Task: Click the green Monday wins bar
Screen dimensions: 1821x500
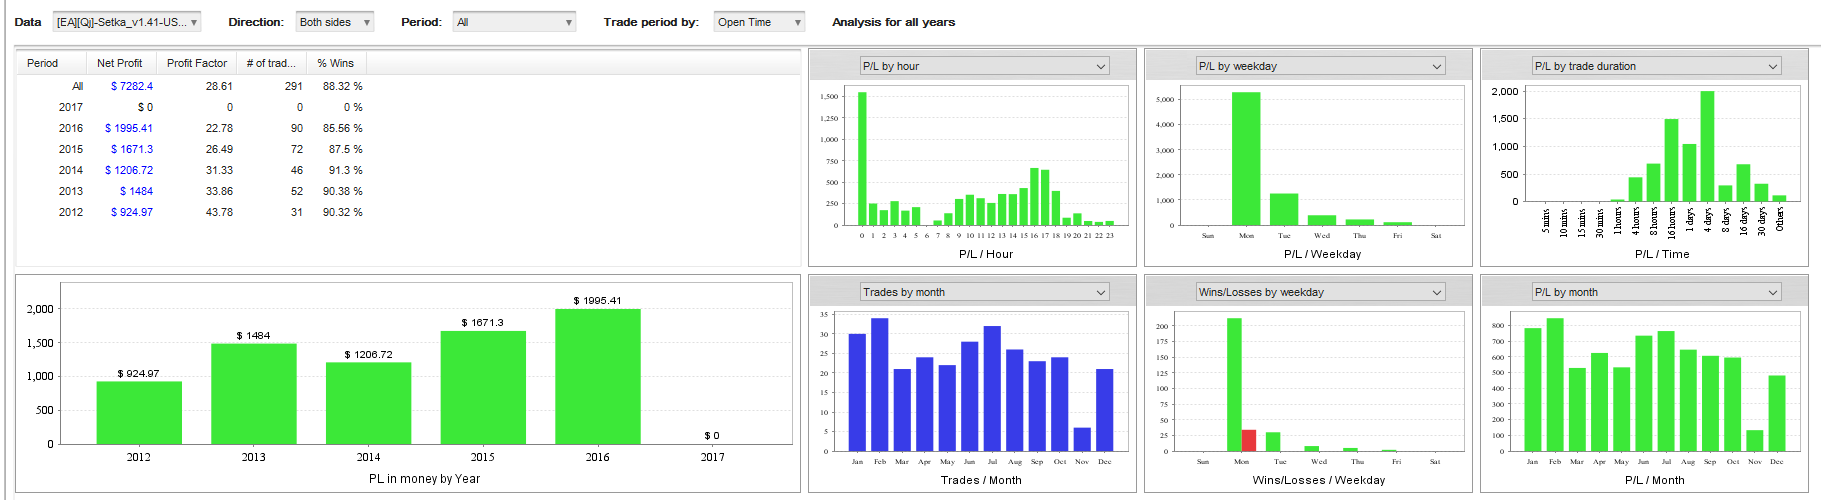Action: click(1234, 385)
